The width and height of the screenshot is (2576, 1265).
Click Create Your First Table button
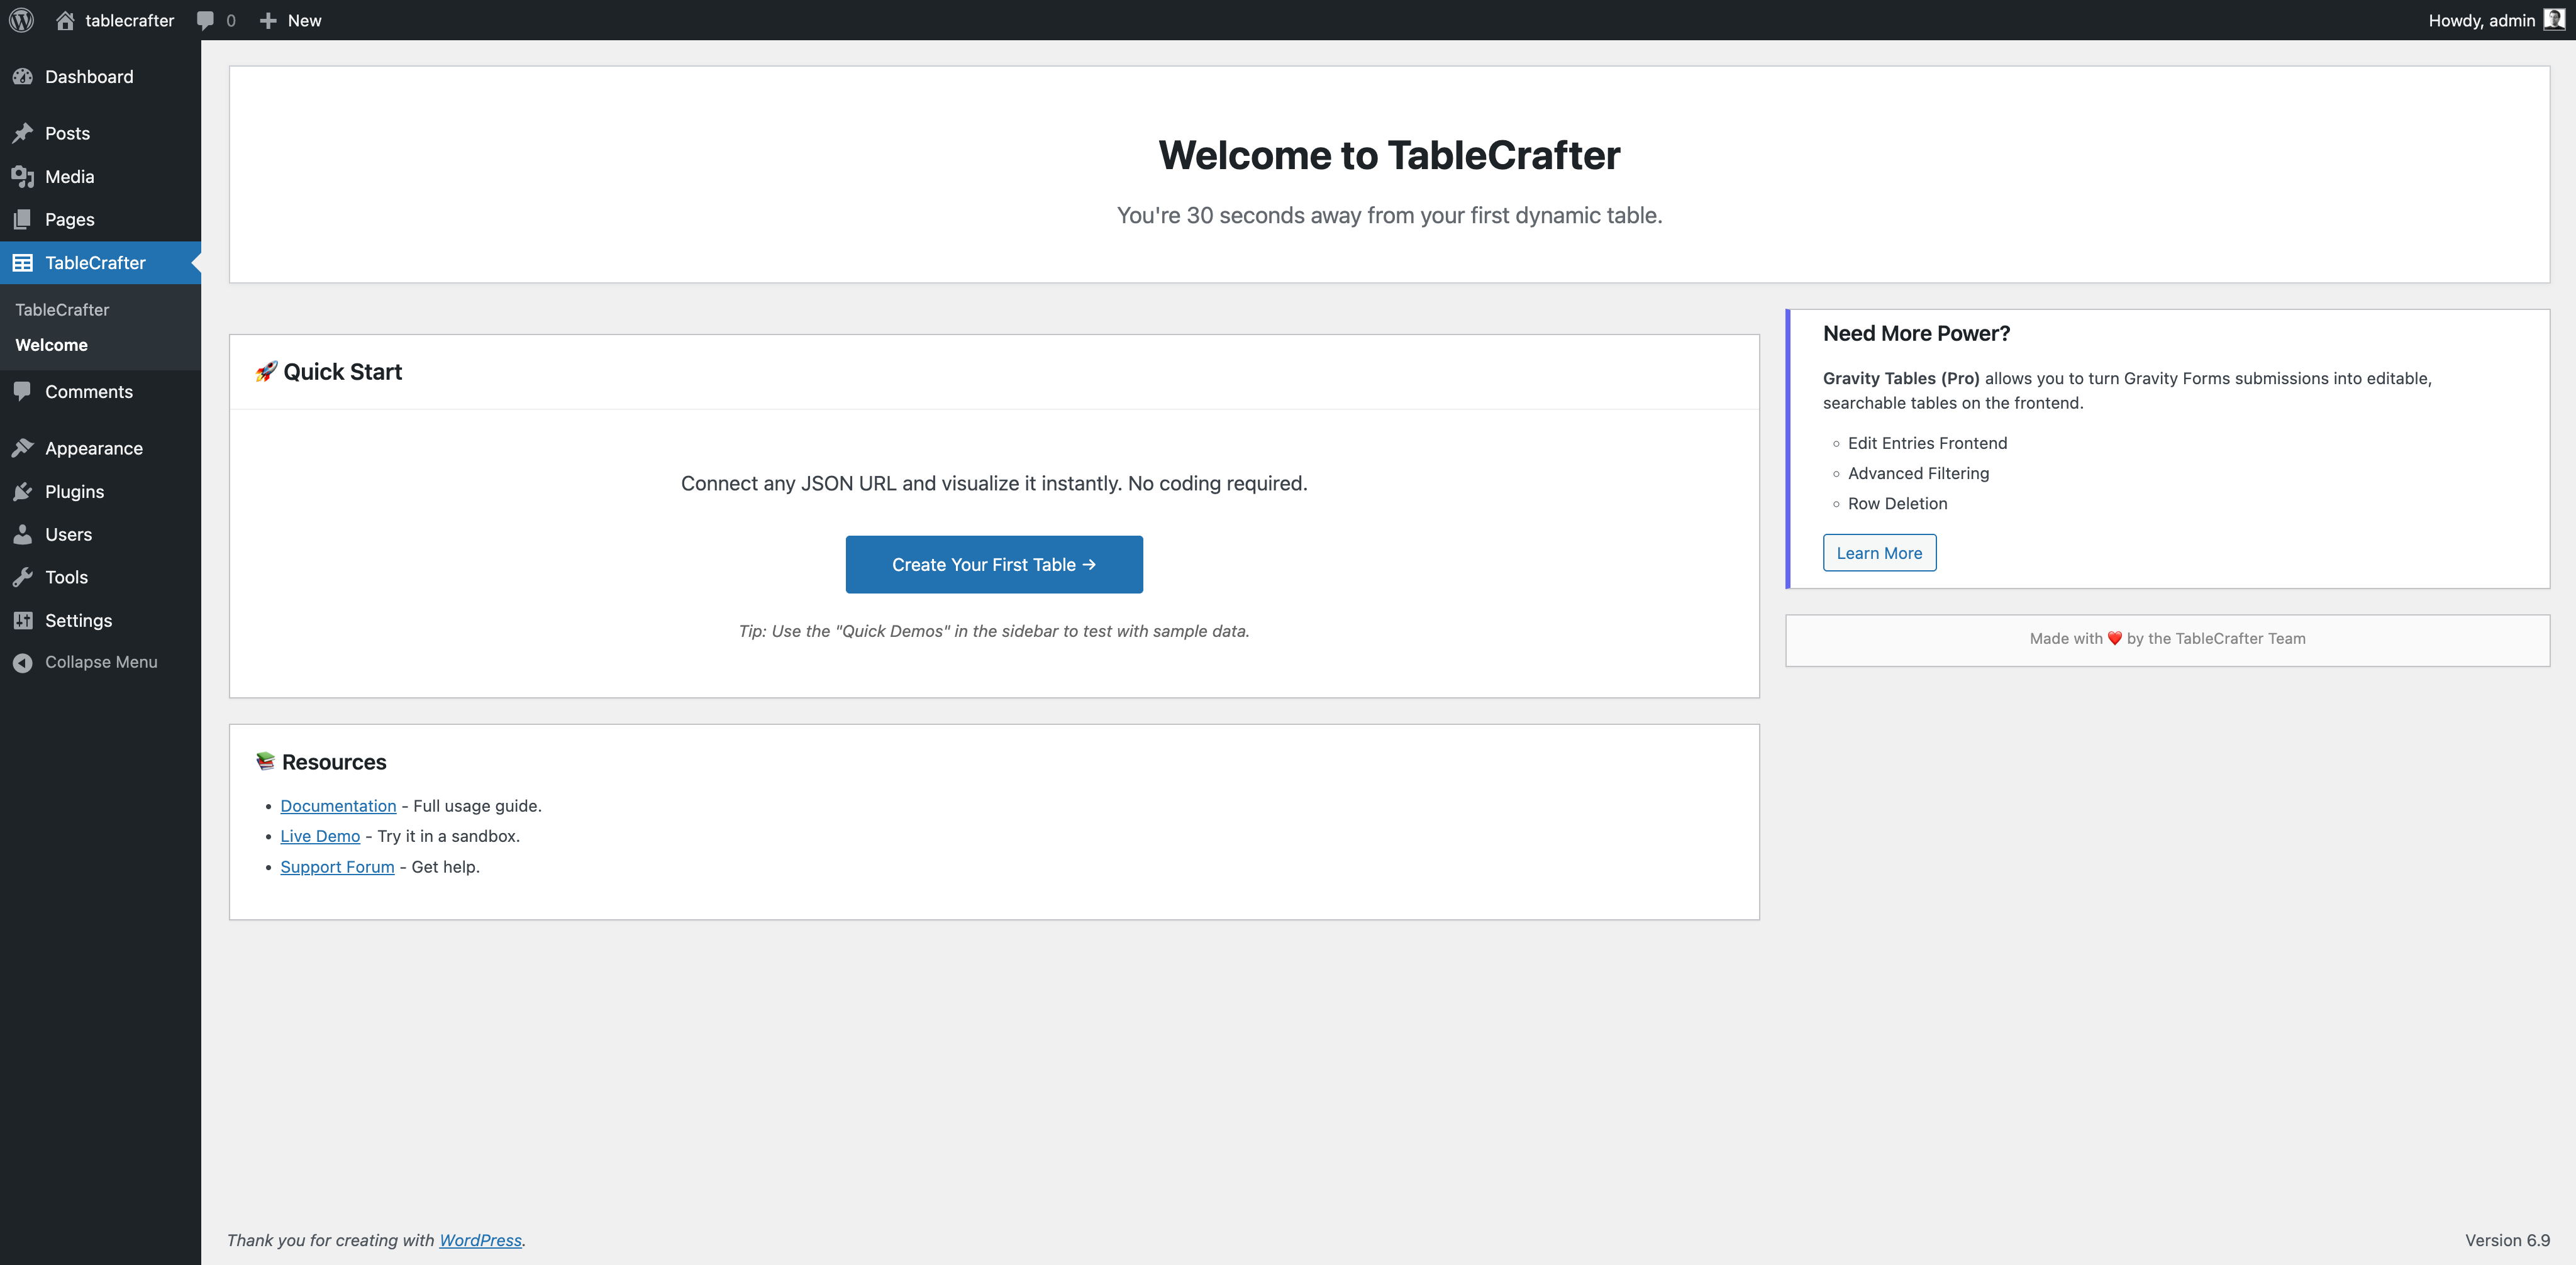tap(993, 565)
